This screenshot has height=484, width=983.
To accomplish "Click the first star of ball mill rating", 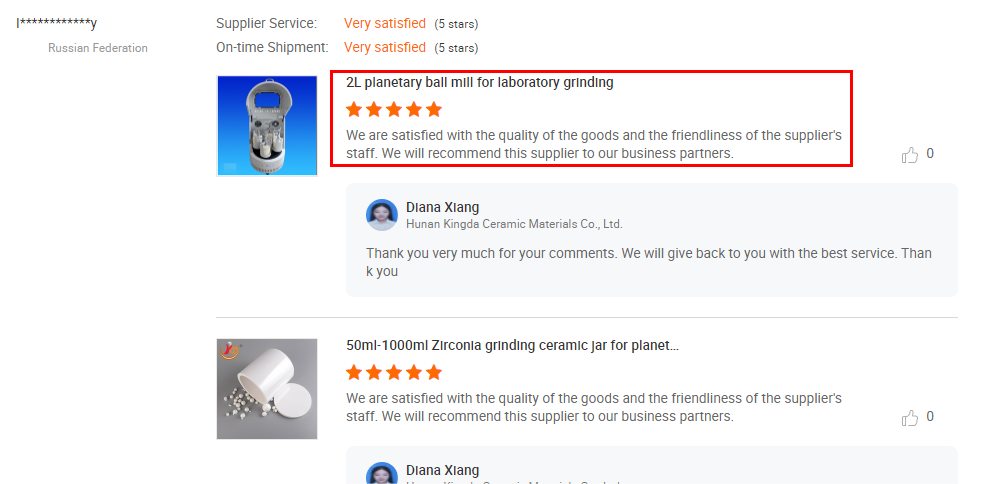I will pyautogui.click(x=354, y=110).
